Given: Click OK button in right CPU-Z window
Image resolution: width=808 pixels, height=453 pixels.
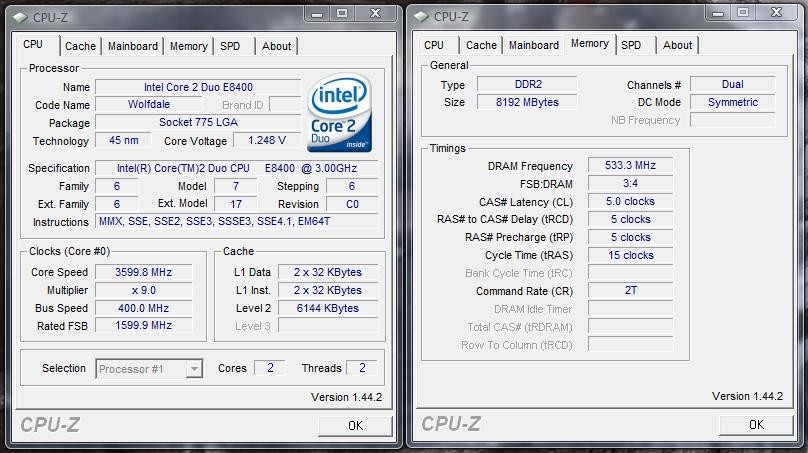Looking at the screenshot, I should (x=756, y=425).
